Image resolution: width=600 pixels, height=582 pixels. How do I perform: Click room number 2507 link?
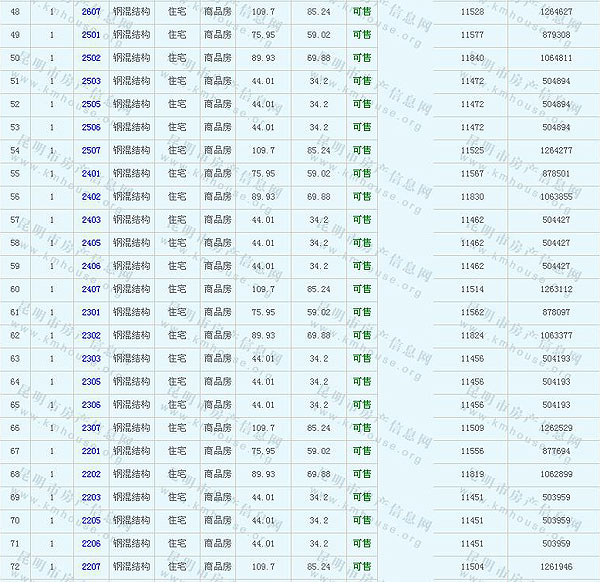pyautogui.click(x=91, y=150)
